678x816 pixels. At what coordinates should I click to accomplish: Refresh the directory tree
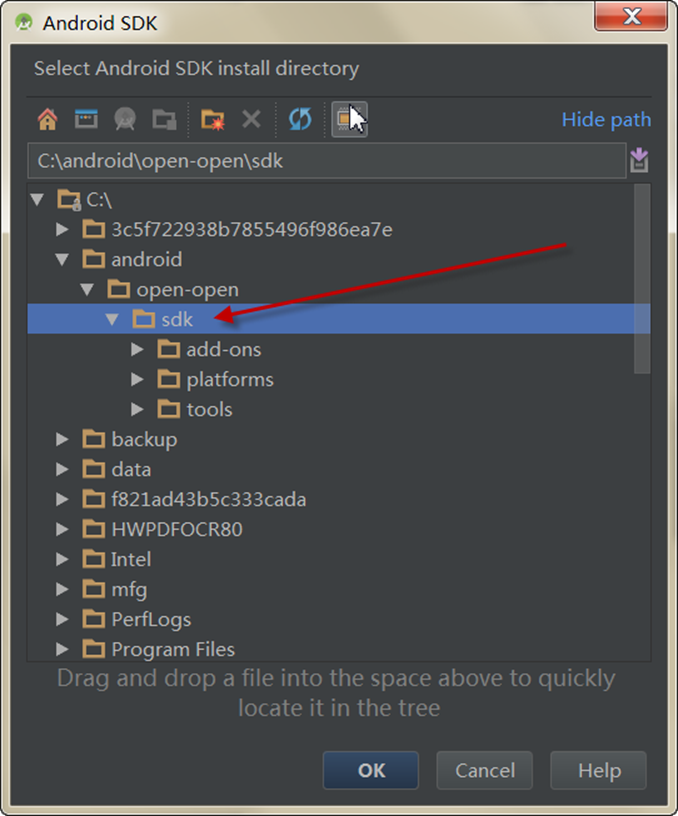300,119
